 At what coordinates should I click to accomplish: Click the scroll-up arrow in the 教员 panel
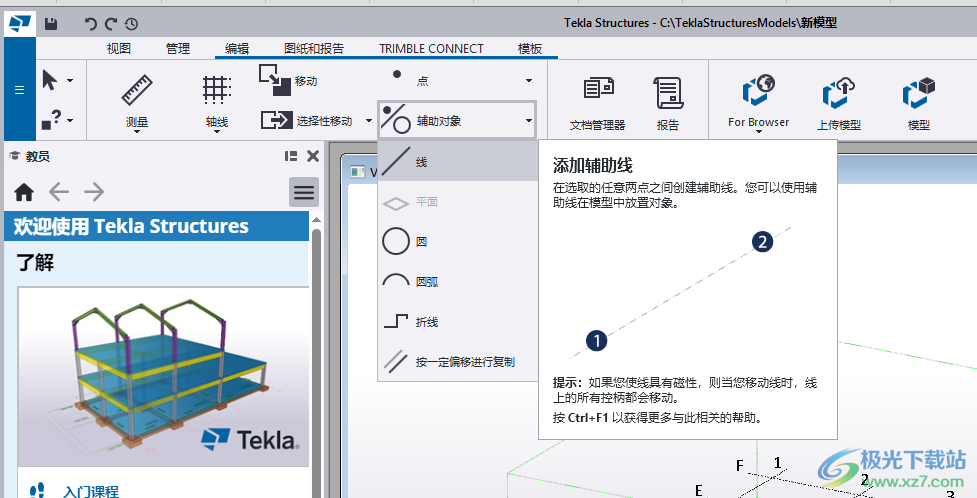coord(316,219)
